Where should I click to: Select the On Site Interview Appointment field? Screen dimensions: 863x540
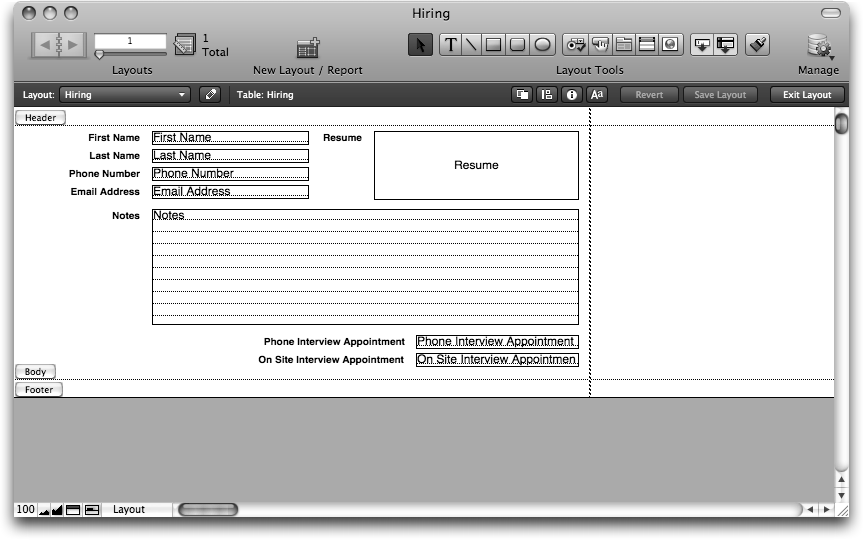tap(498, 359)
